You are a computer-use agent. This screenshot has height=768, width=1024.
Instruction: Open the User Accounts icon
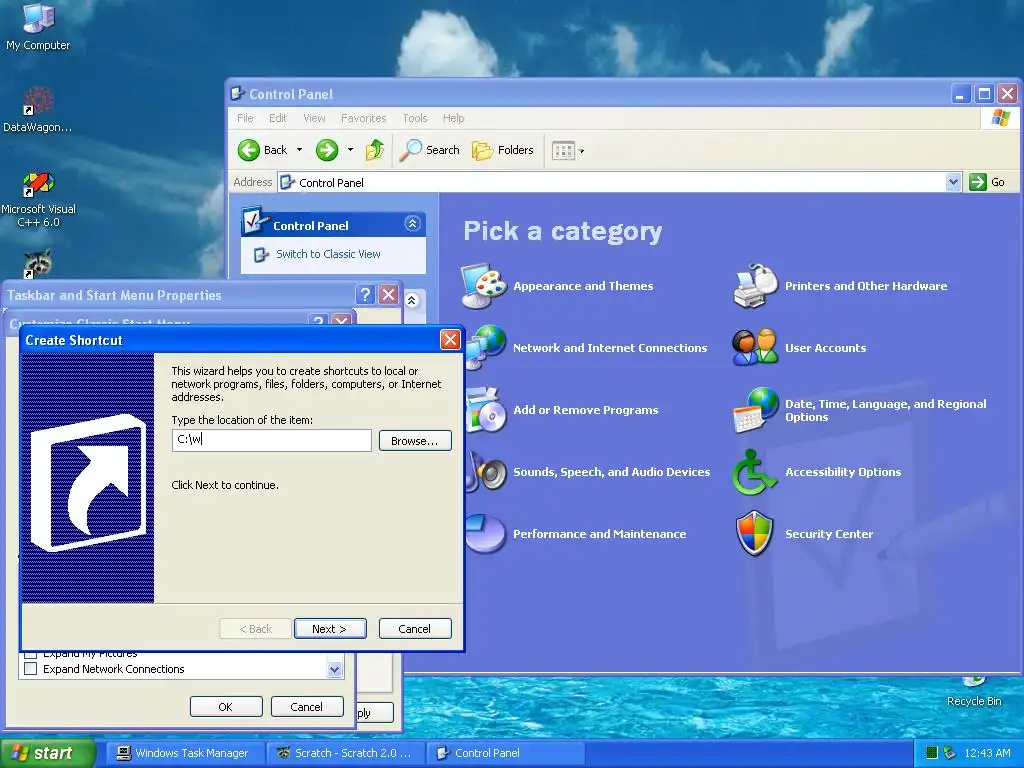(755, 347)
